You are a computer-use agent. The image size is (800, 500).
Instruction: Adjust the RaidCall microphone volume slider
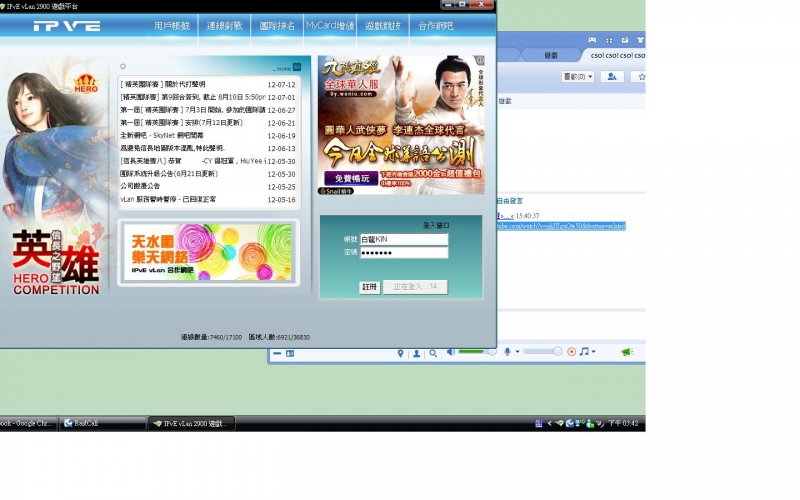click(x=542, y=351)
